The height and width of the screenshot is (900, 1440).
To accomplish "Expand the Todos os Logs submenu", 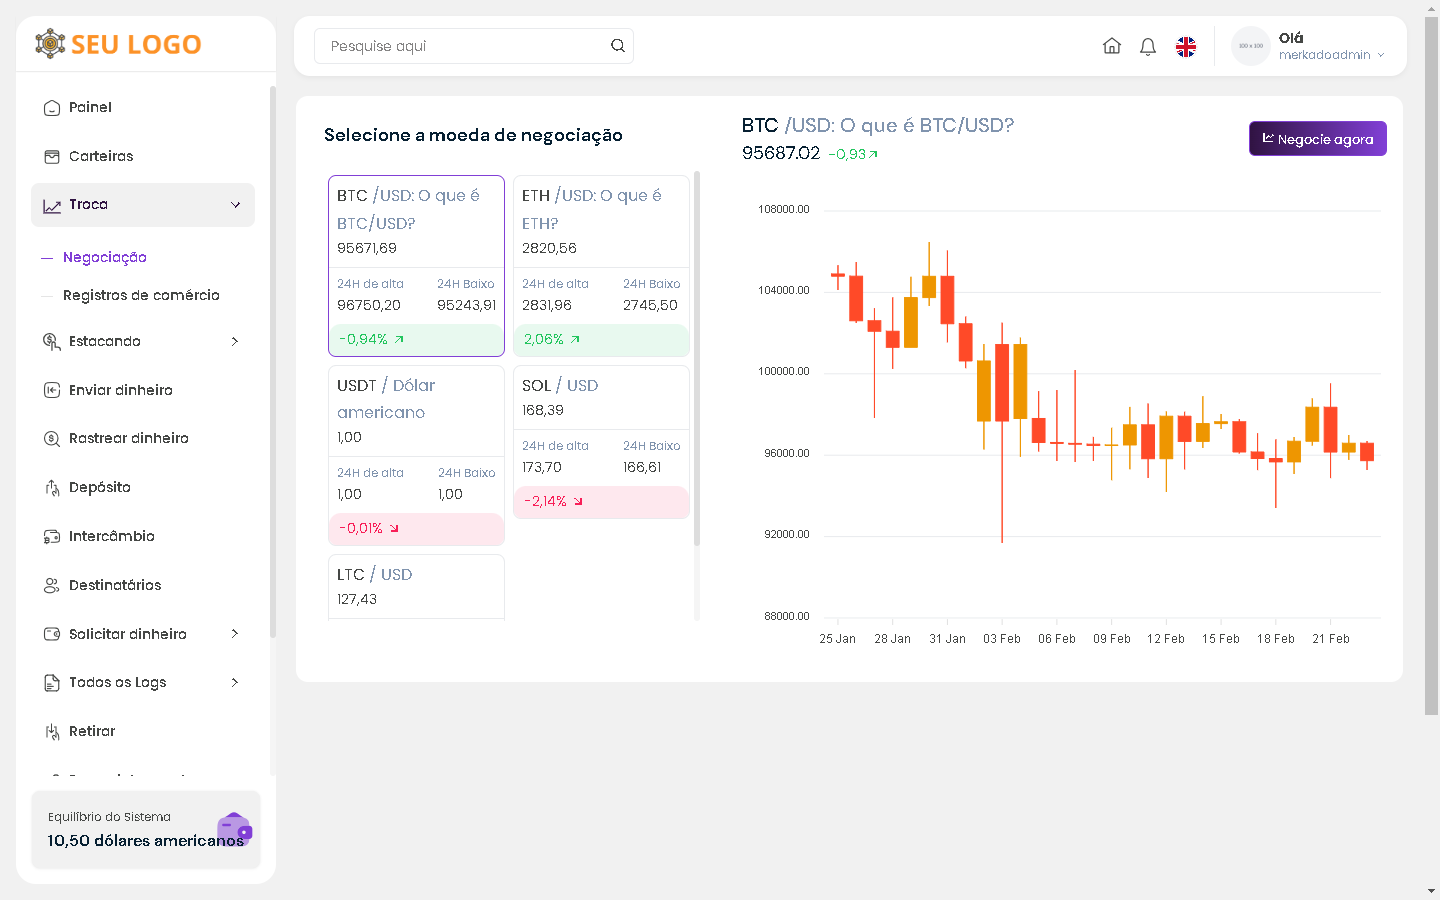I will (x=235, y=683).
